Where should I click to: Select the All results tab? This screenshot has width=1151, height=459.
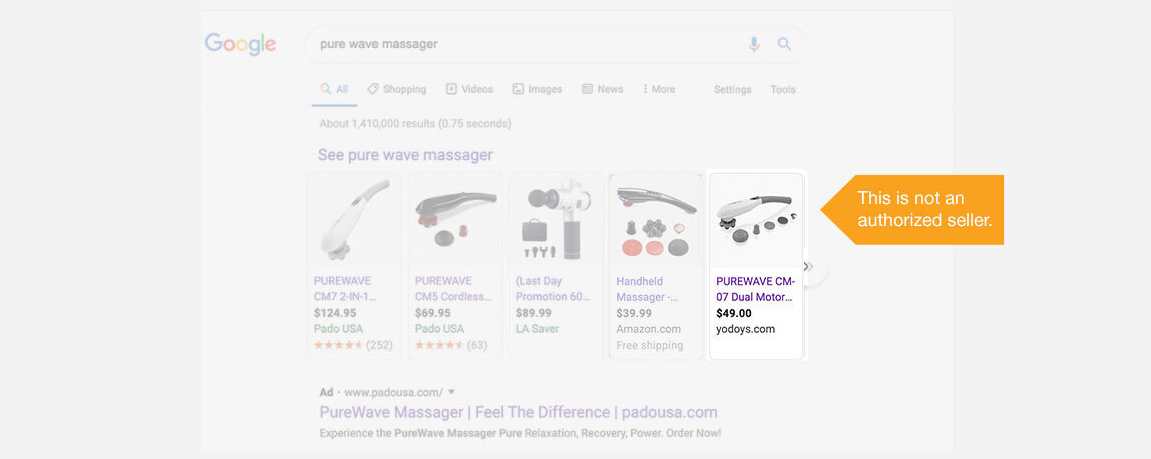tap(334, 89)
